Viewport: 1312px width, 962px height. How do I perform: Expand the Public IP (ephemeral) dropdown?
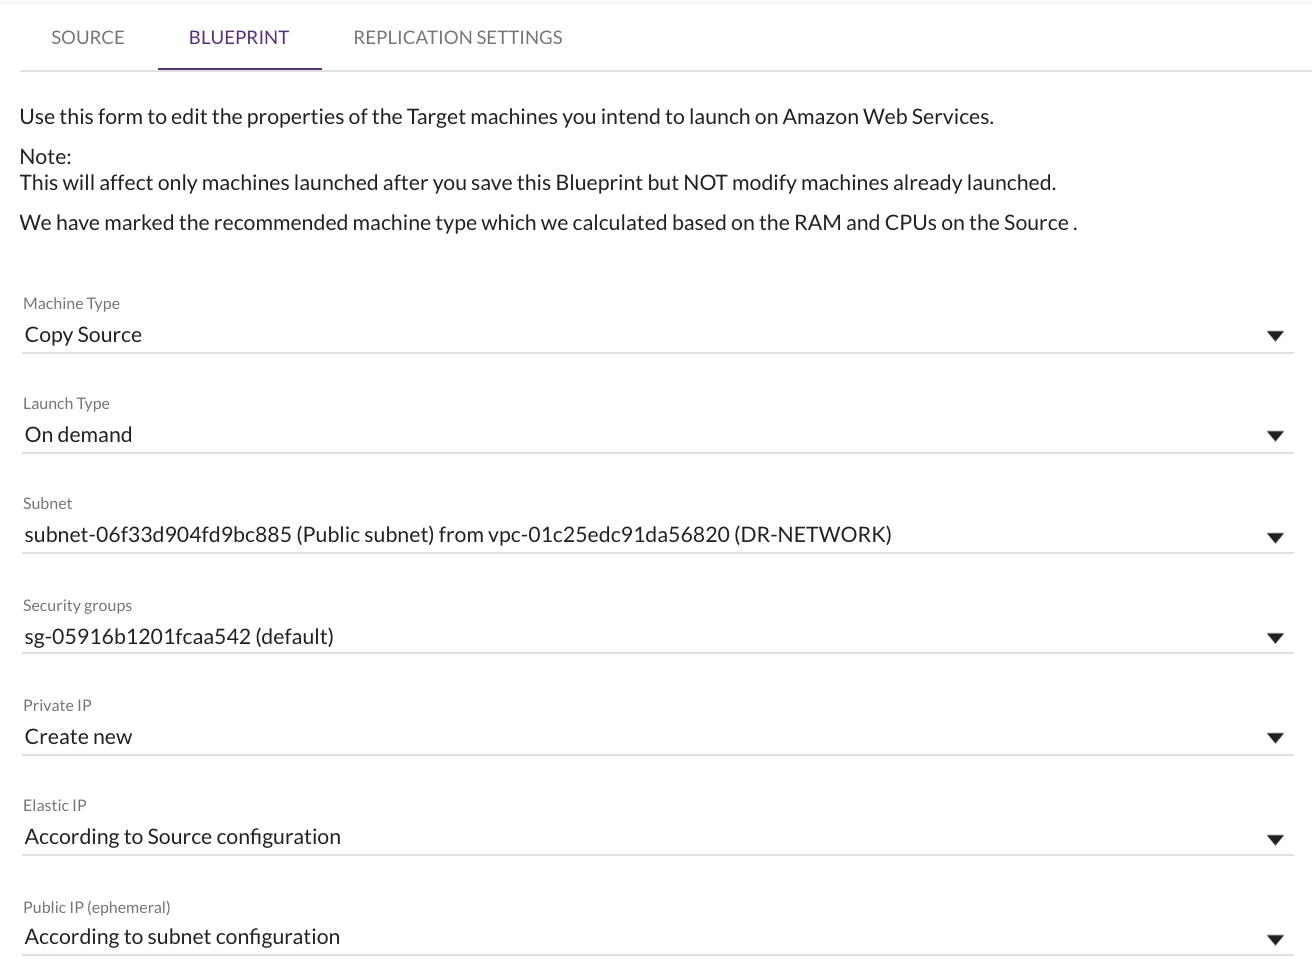pos(1276,938)
